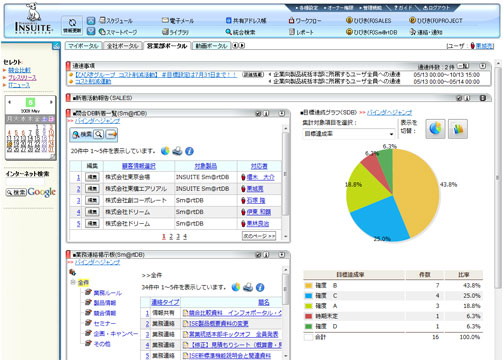Switch the chart to pie chart view
The width and height of the screenshot is (503, 361).
pyautogui.click(x=435, y=129)
